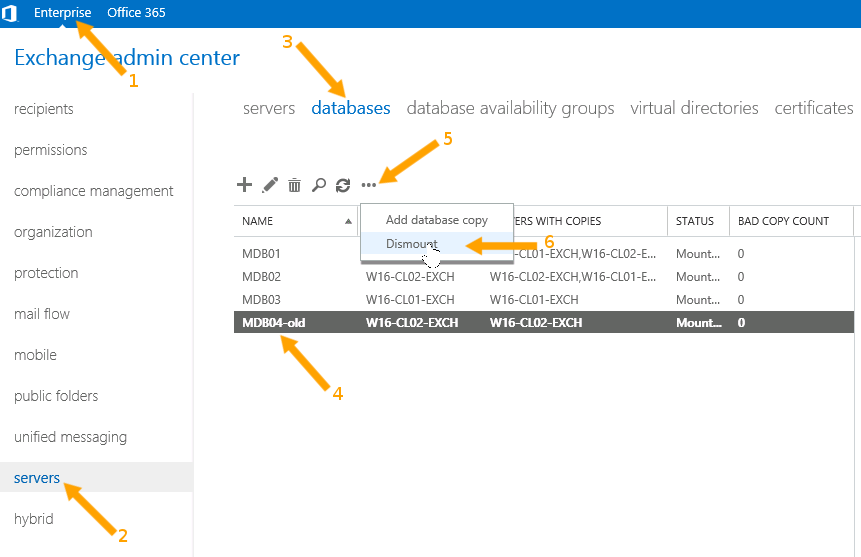
Task: Edit selected database with pencil icon
Action: pyautogui.click(x=270, y=185)
